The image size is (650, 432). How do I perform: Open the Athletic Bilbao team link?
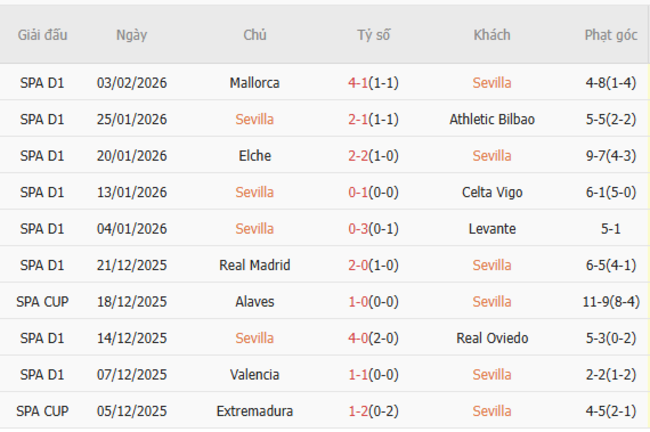coord(492,119)
